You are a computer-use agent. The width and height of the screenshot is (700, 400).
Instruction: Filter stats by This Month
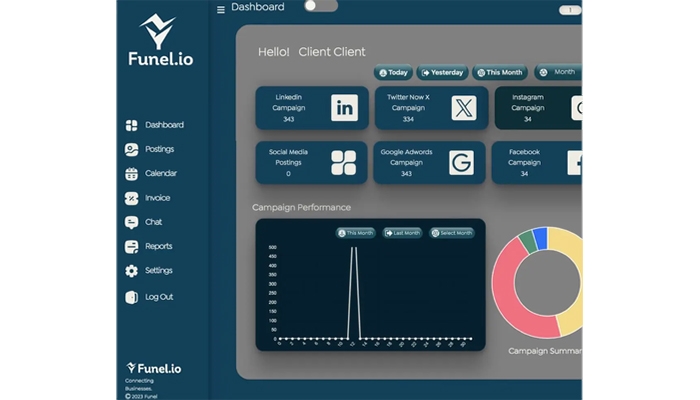pos(500,72)
